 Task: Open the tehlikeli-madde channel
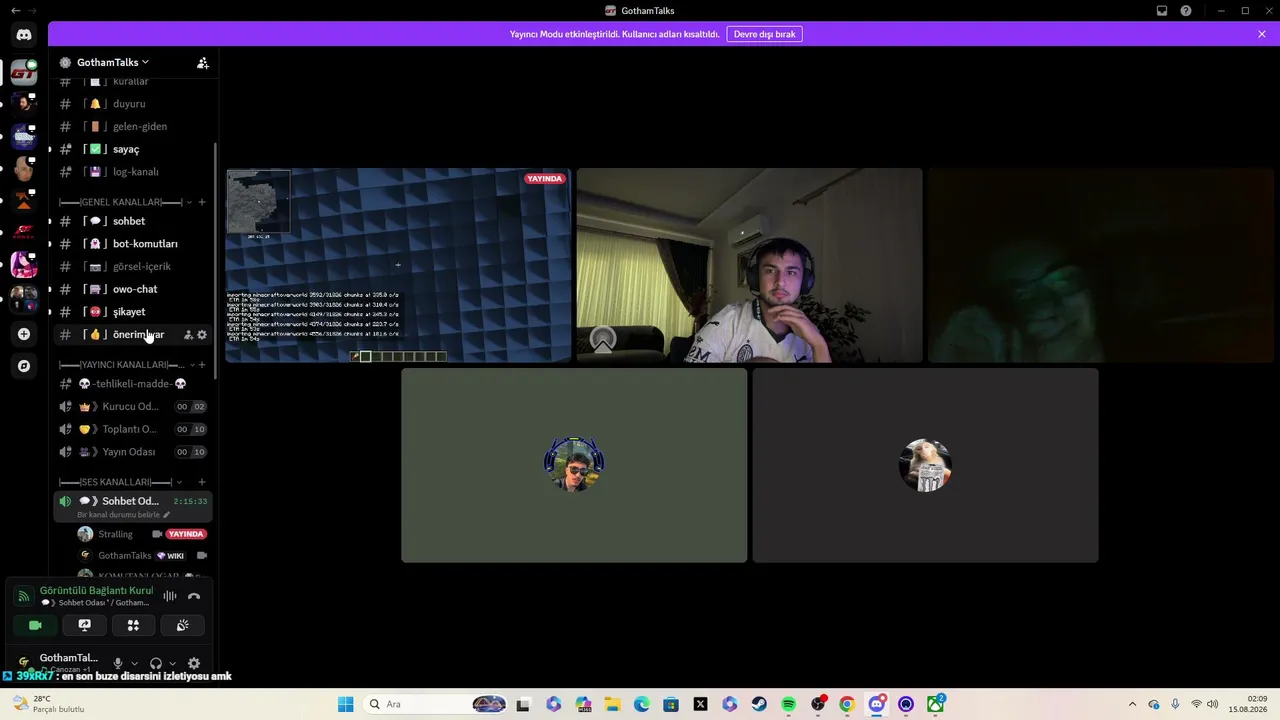coord(133,384)
